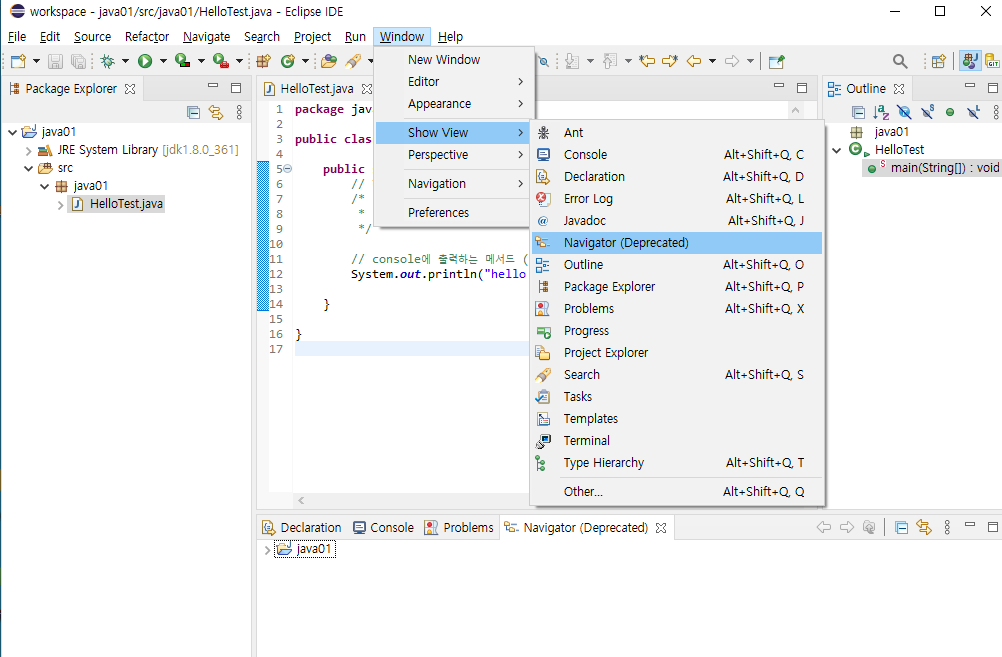Select Type Hierarchy in Show View
Viewport: 1002px width, 657px height.
coord(677,463)
